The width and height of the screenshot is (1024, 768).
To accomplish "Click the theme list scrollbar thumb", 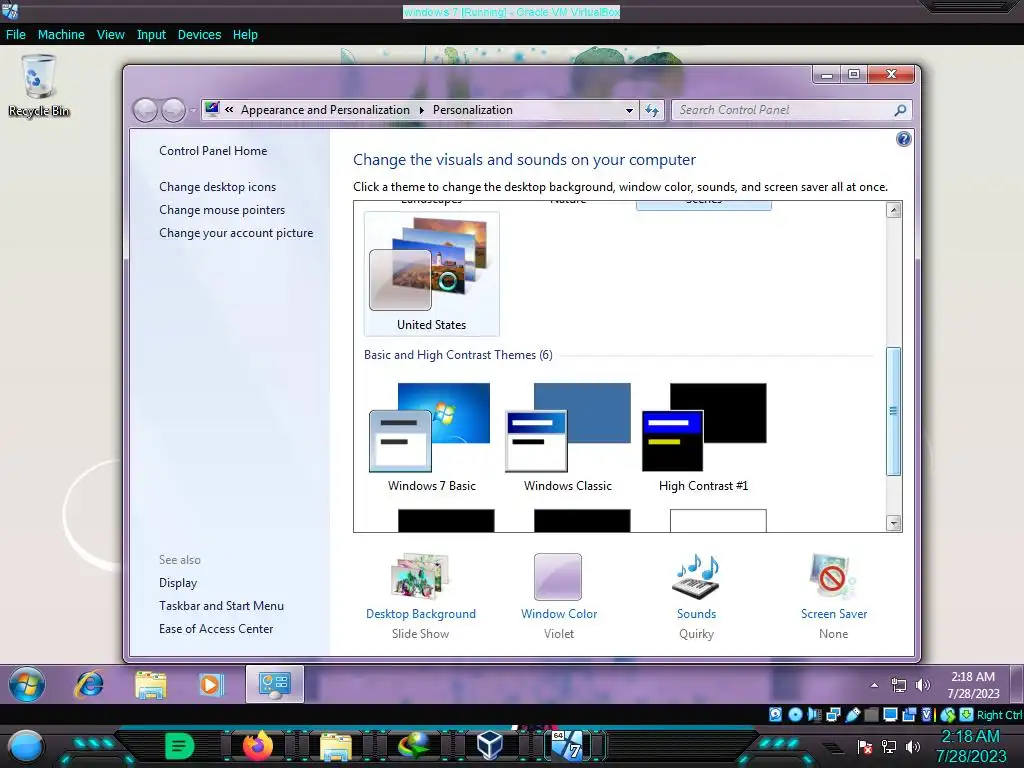I will click(x=893, y=411).
